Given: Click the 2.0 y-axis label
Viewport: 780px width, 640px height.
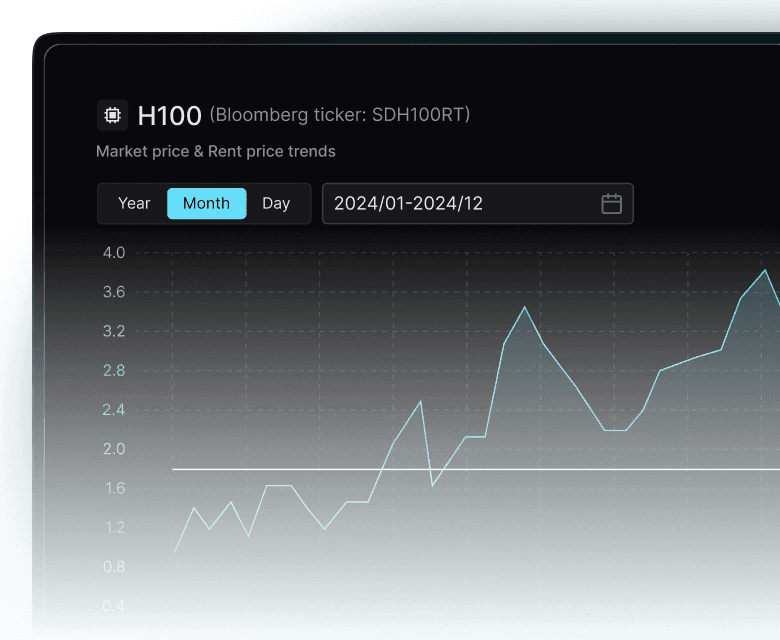Looking at the screenshot, I should click(x=114, y=449).
